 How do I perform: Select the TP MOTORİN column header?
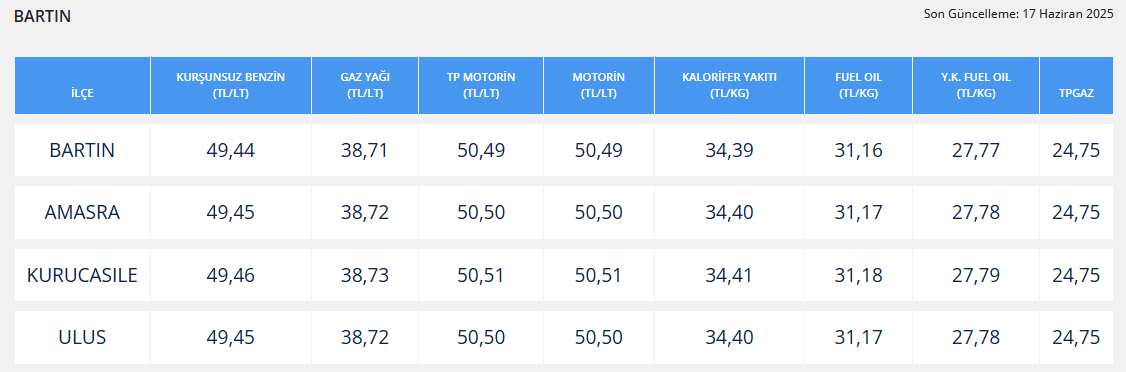point(481,85)
